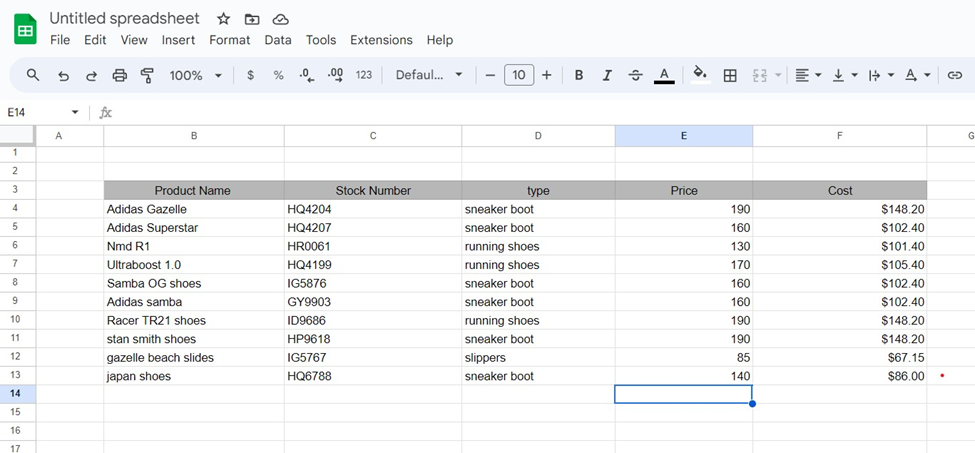Format as currency with the dollar button
This screenshot has height=453, width=975.
click(x=250, y=75)
